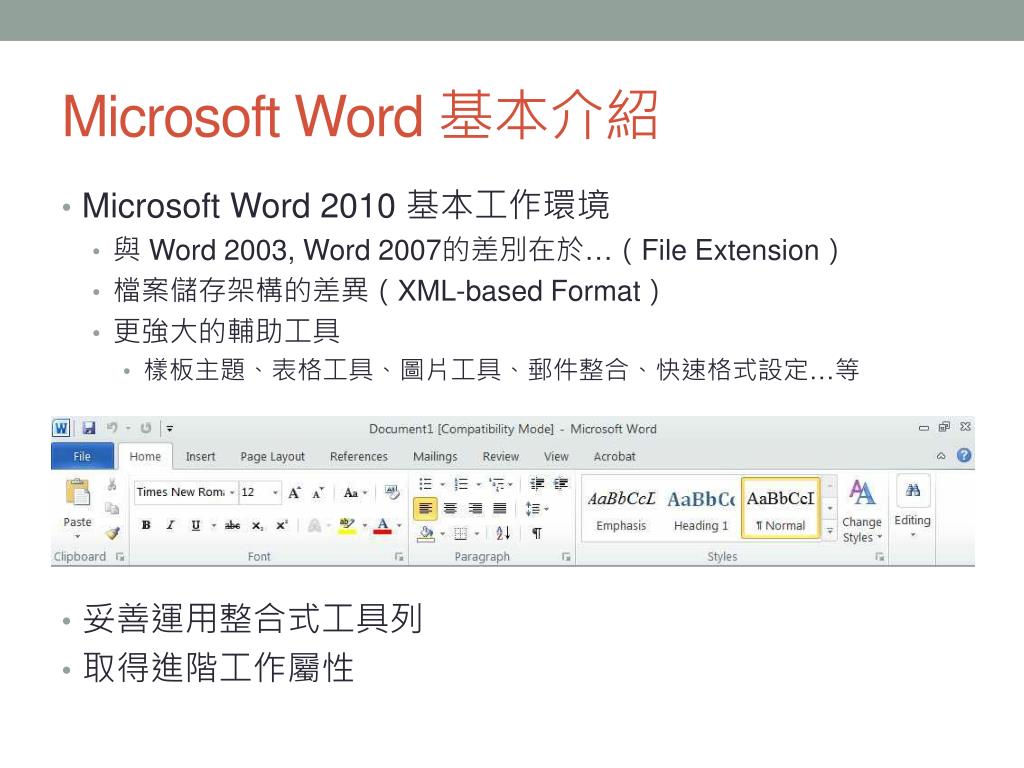Apply Strikethrough formatting
This screenshot has width=1024, height=768.
point(232,525)
